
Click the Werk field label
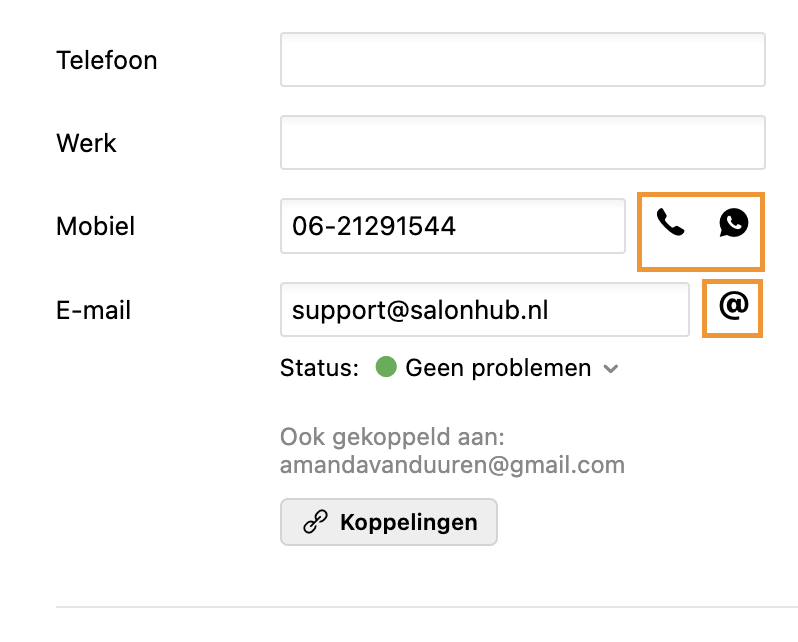(x=87, y=143)
